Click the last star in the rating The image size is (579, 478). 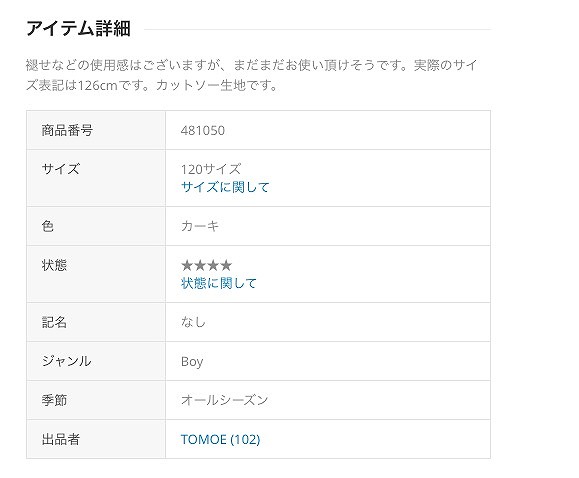pyautogui.click(x=226, y=265)
